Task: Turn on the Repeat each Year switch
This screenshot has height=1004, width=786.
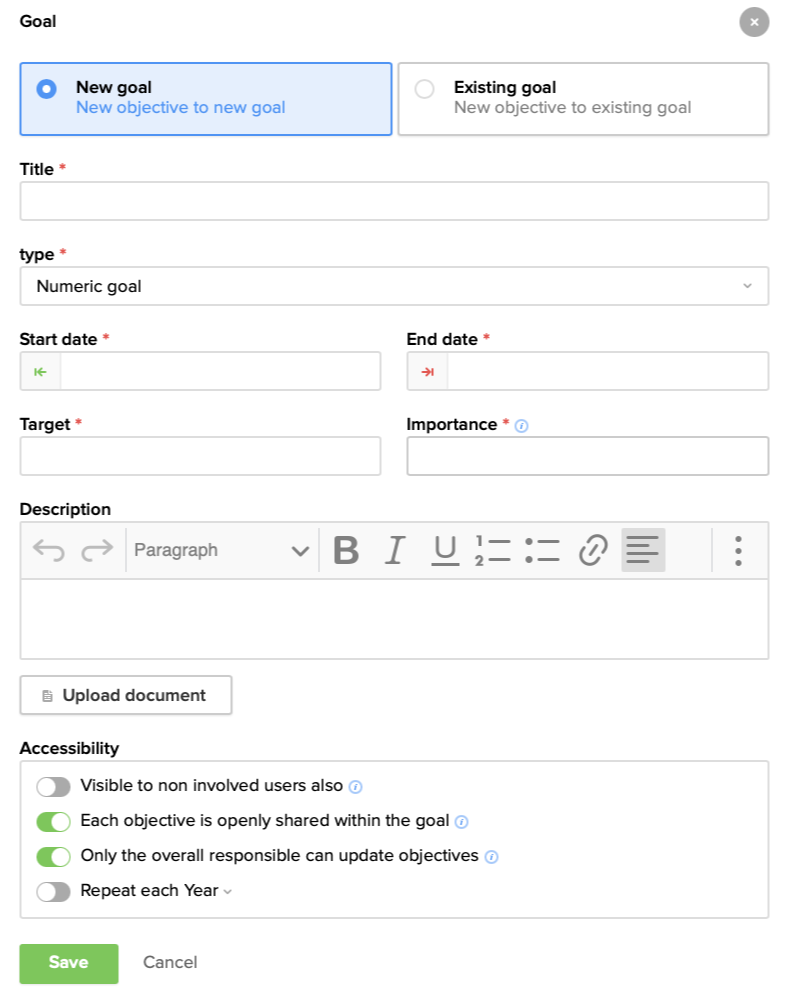Action: (x=53, y=892)
